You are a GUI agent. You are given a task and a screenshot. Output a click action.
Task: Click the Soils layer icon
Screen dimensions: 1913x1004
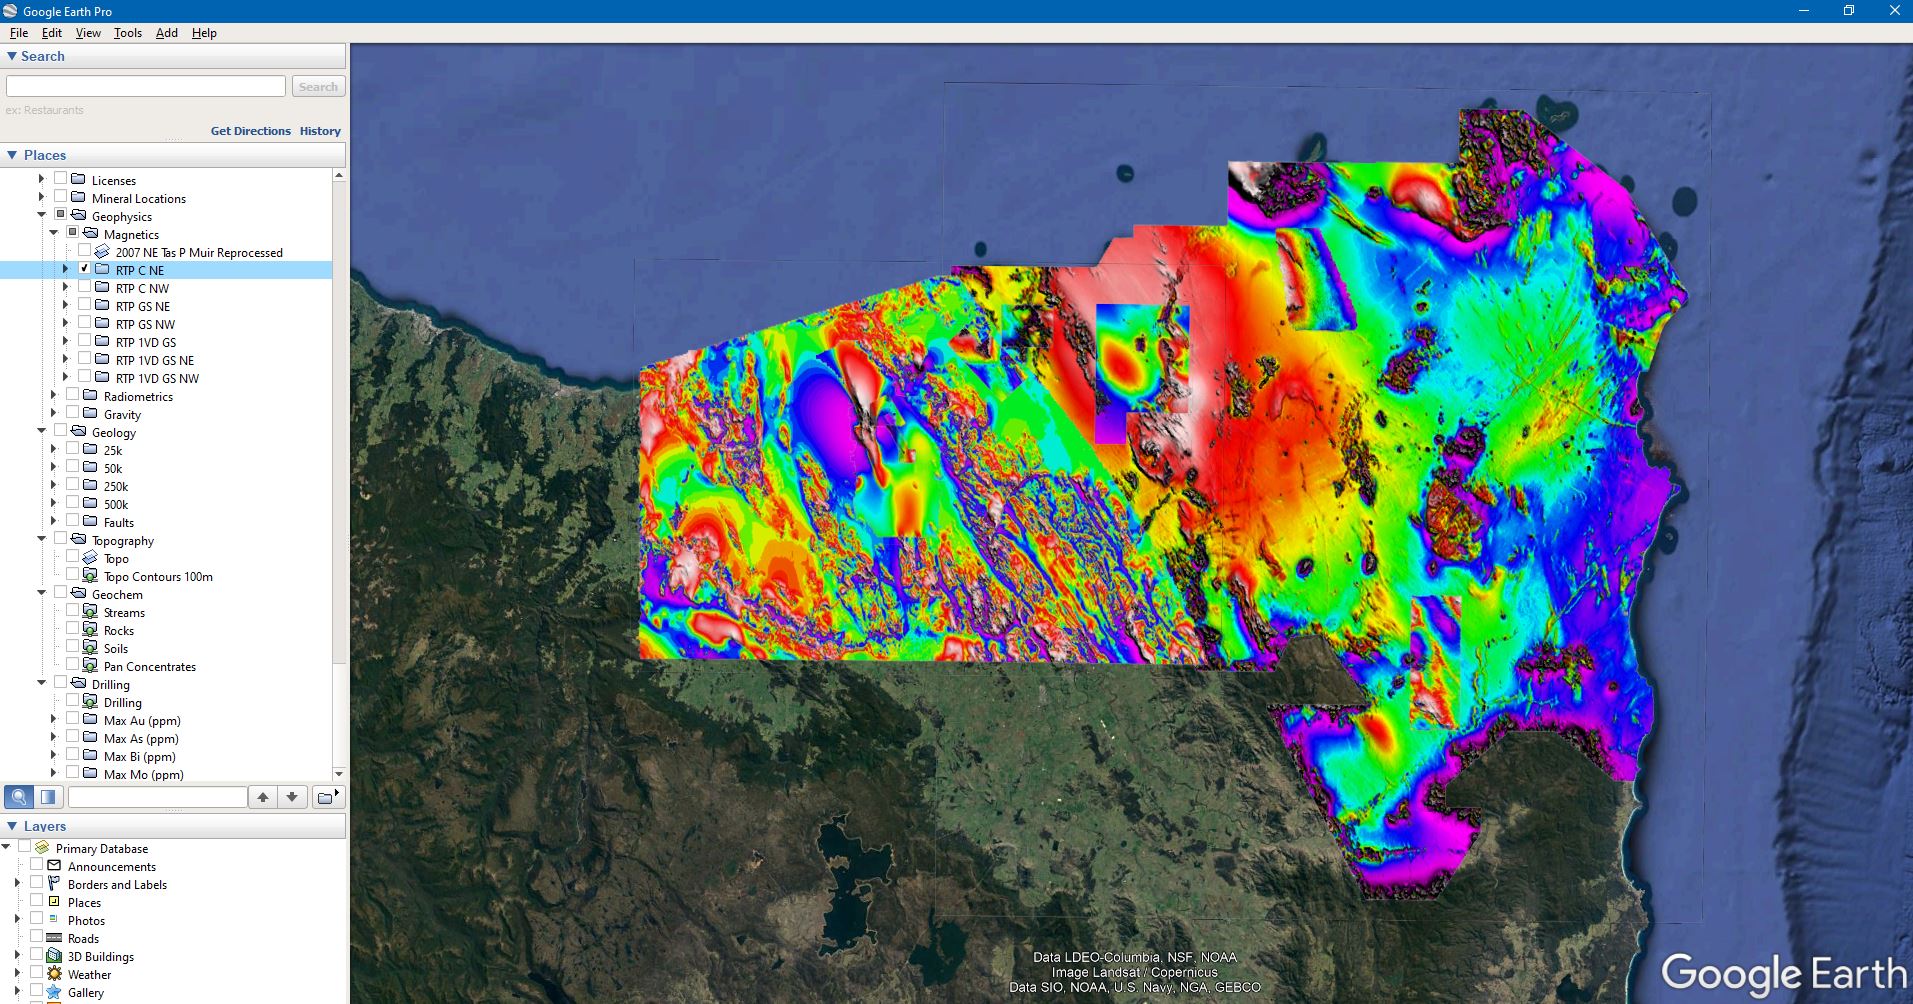[x=90, y=648]
